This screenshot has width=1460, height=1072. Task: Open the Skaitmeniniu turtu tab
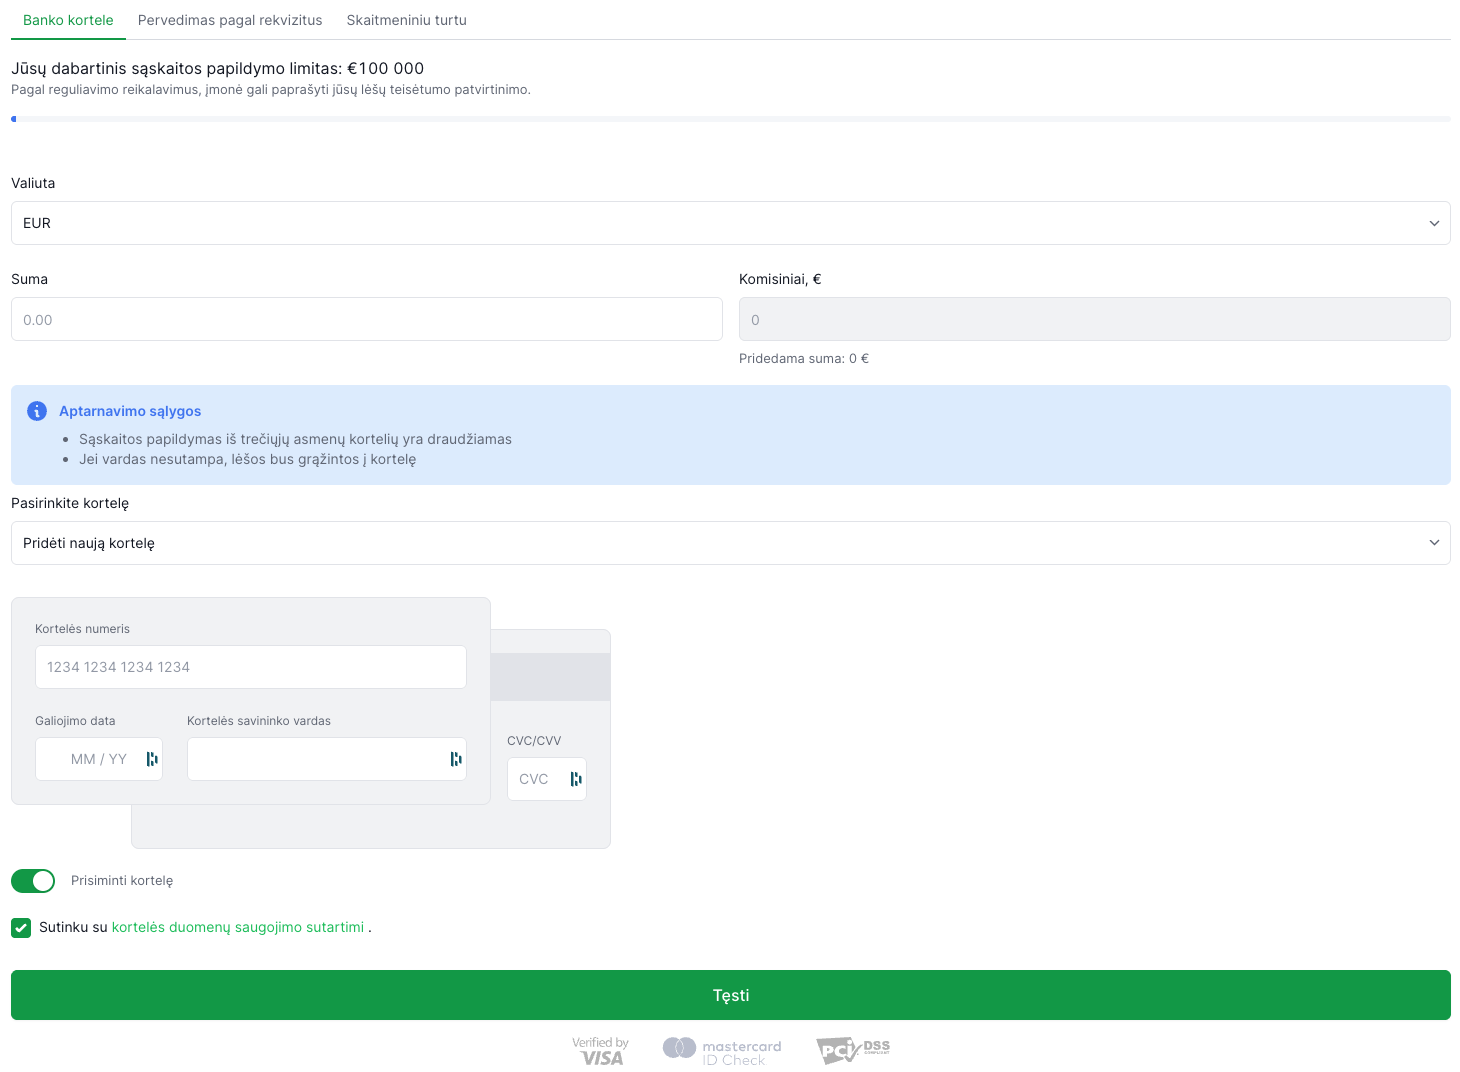[406, 20]
